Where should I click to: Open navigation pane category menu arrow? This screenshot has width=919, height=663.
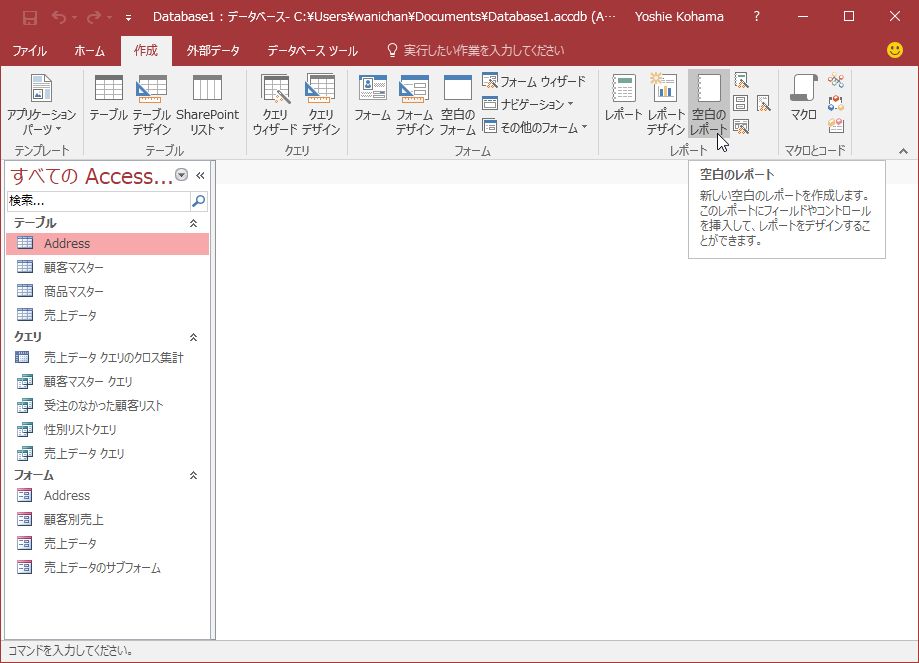182,175
